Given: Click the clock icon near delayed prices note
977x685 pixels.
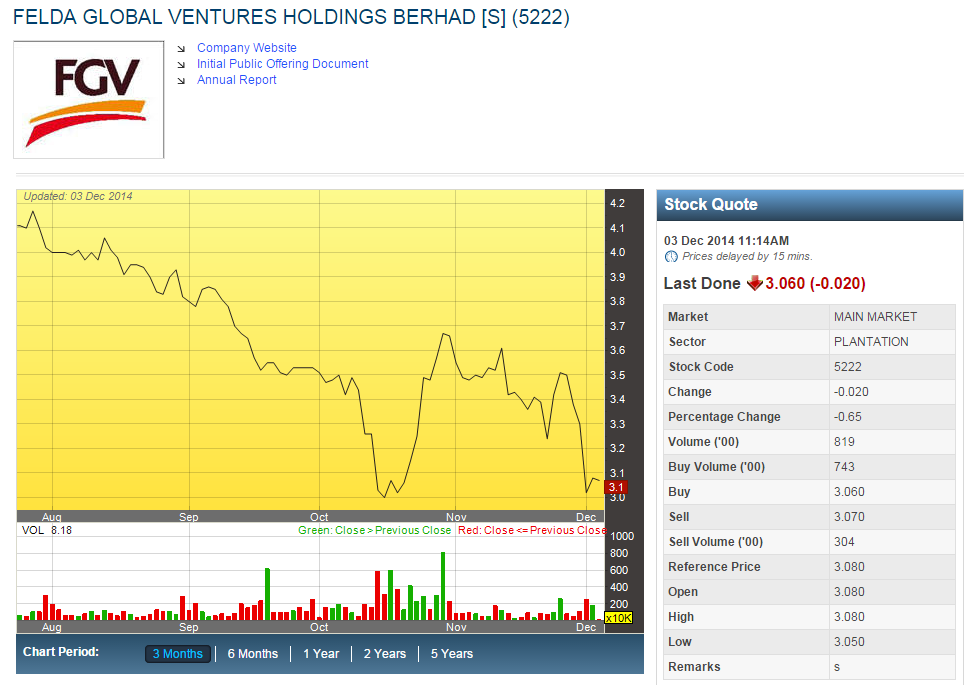Looking at the screenshot, I should (x=671, y=257).
